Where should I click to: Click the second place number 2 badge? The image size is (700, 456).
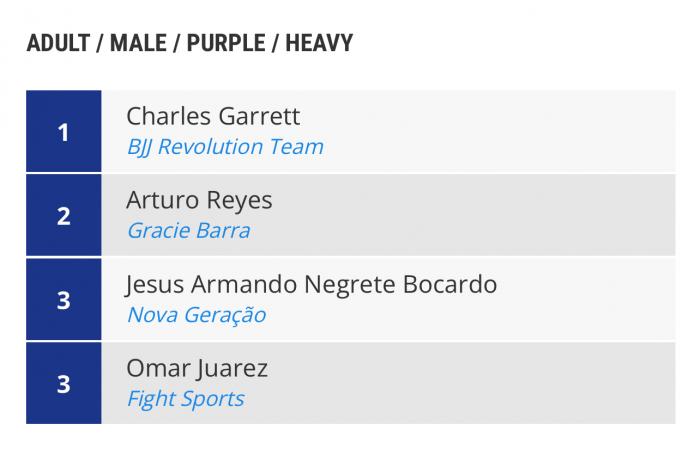[64, 215]
